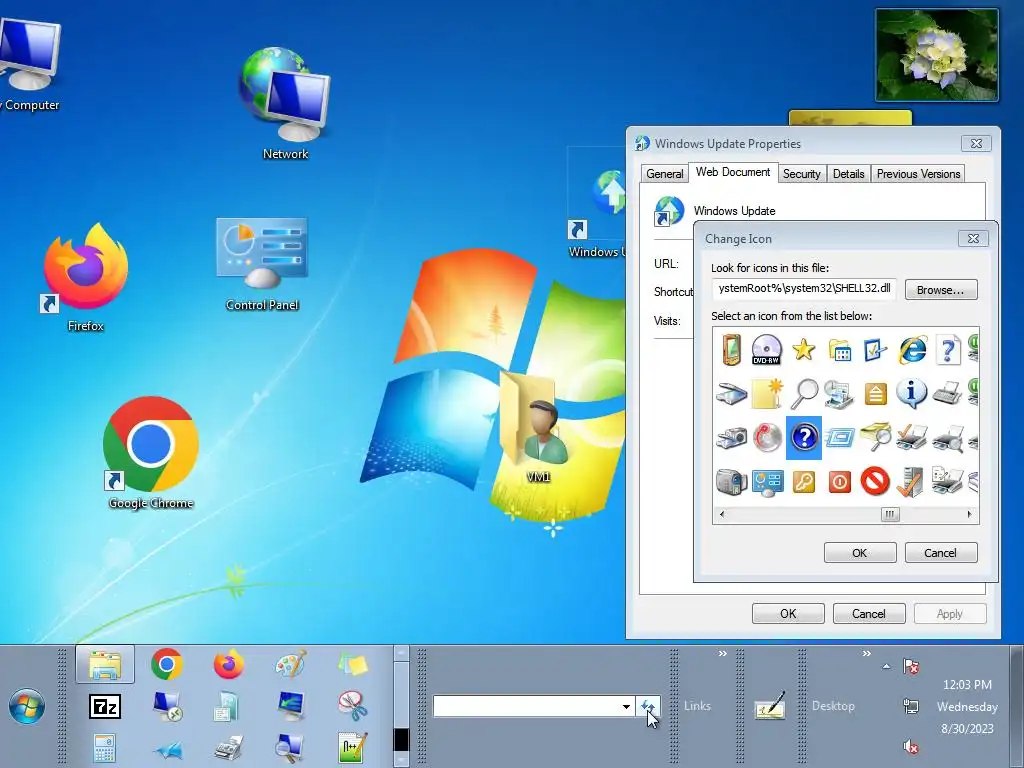Select the DVD-RW disc icon in list
This screenshot has width=1024, height=768.
coord(767,349)
